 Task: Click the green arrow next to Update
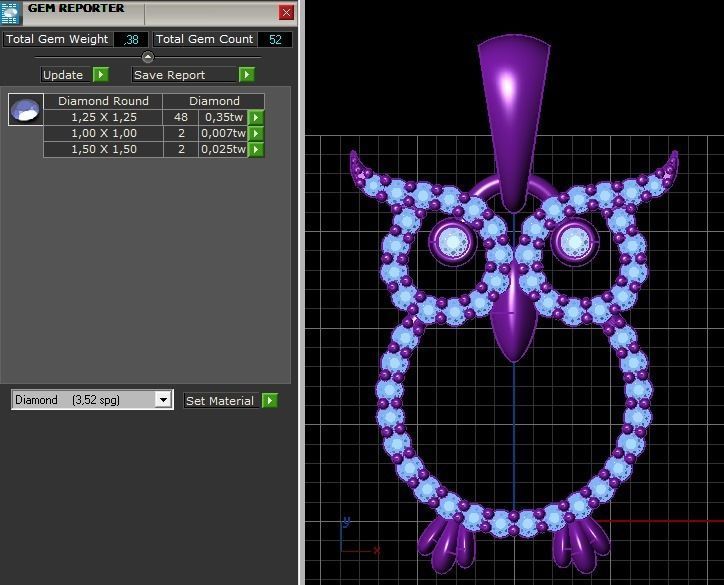pos(101,74)
